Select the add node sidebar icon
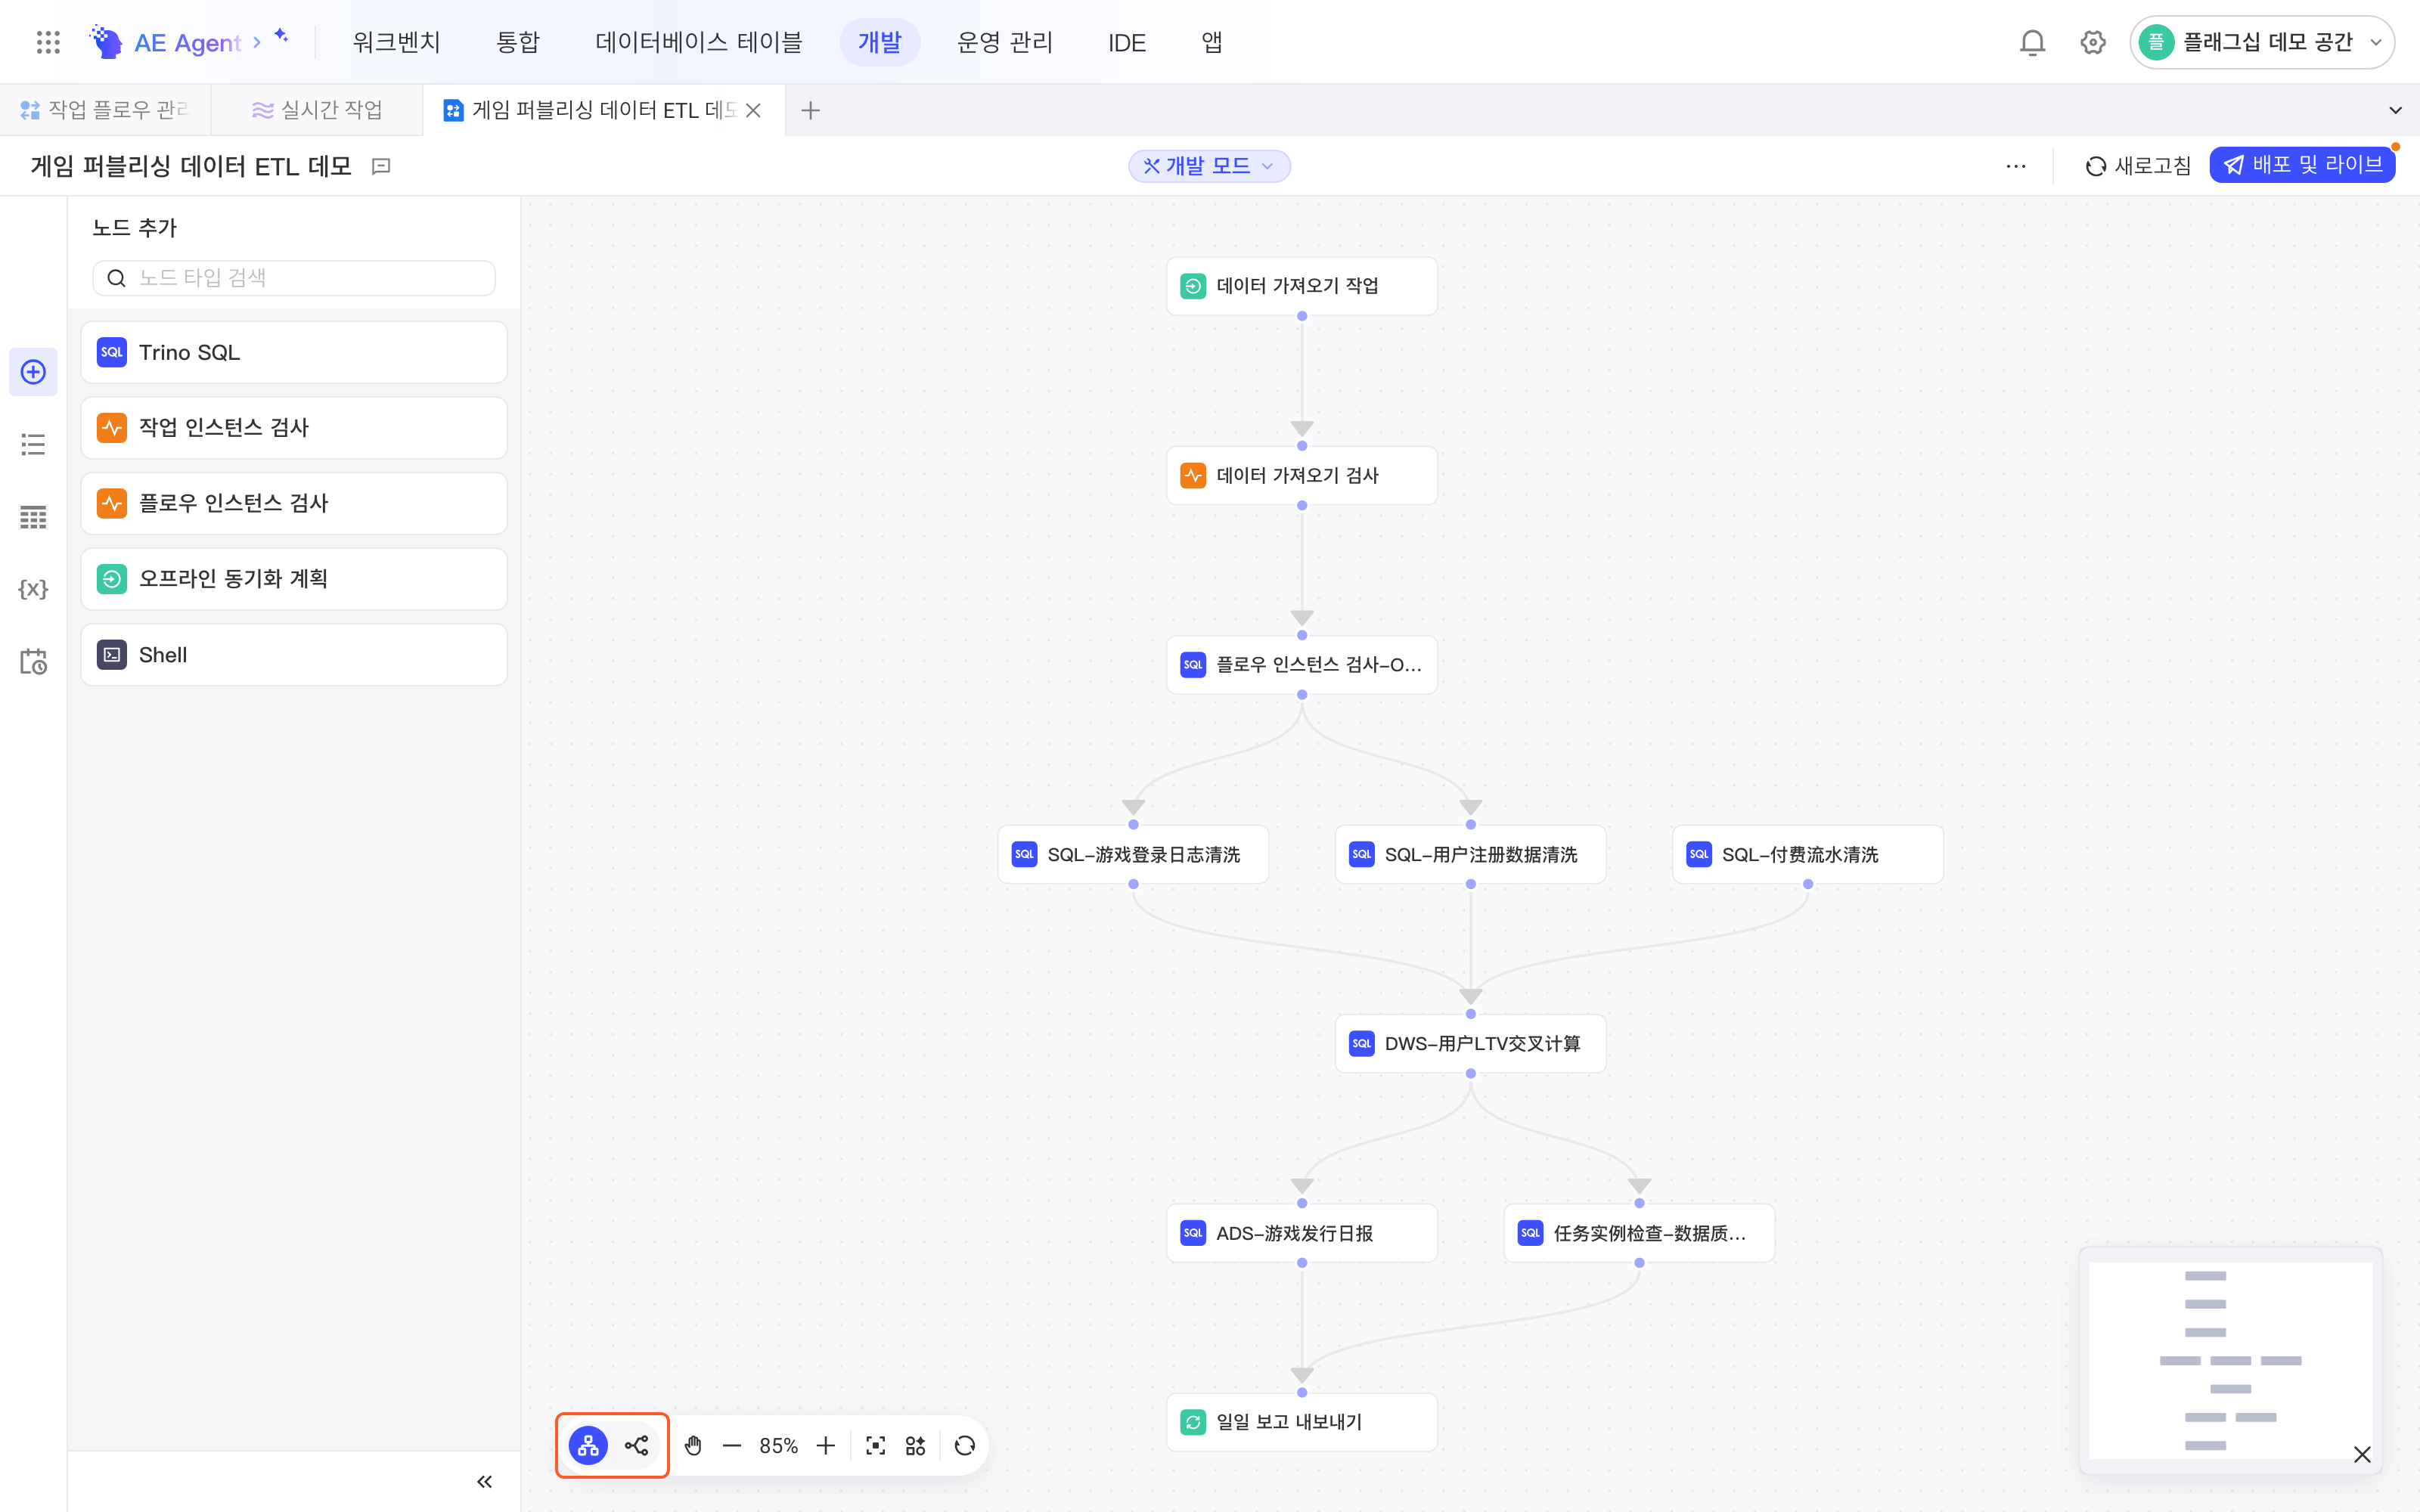The height and width of the screenshot is (1512, 2420). pyautogui.click(x=33, y=372)
